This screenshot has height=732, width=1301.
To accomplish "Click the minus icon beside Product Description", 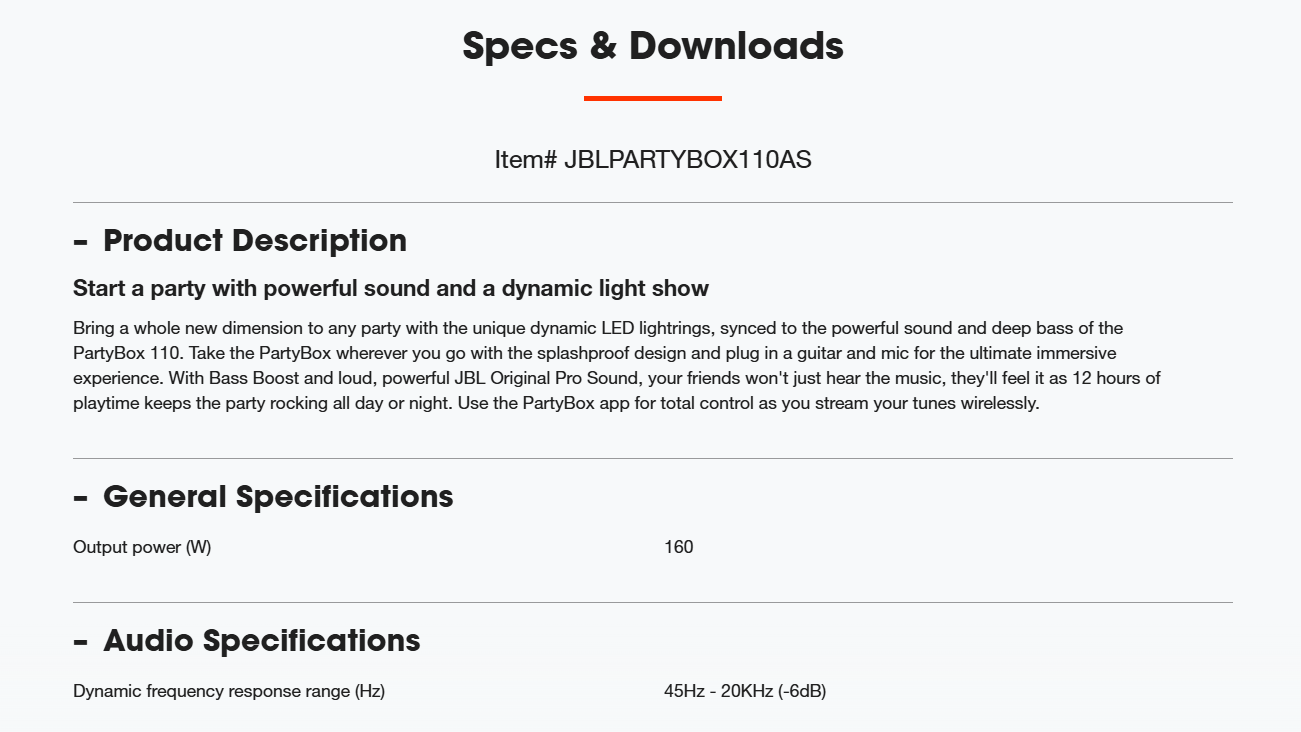I will (81, 242).
